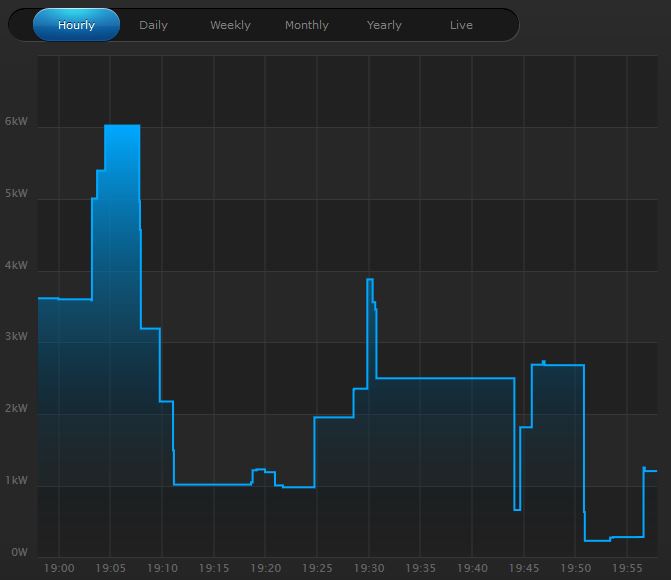Click the 2kW axis label

[16, 408]
